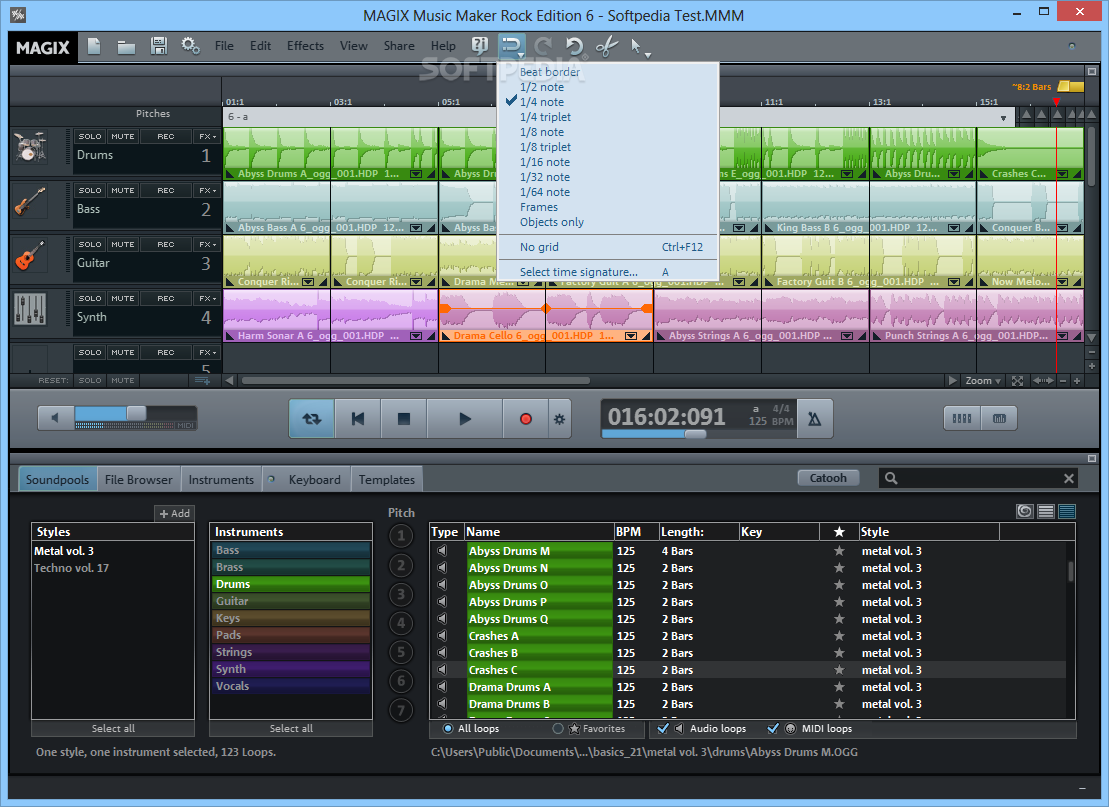Mute the Bass track

(x=122, y=190)
